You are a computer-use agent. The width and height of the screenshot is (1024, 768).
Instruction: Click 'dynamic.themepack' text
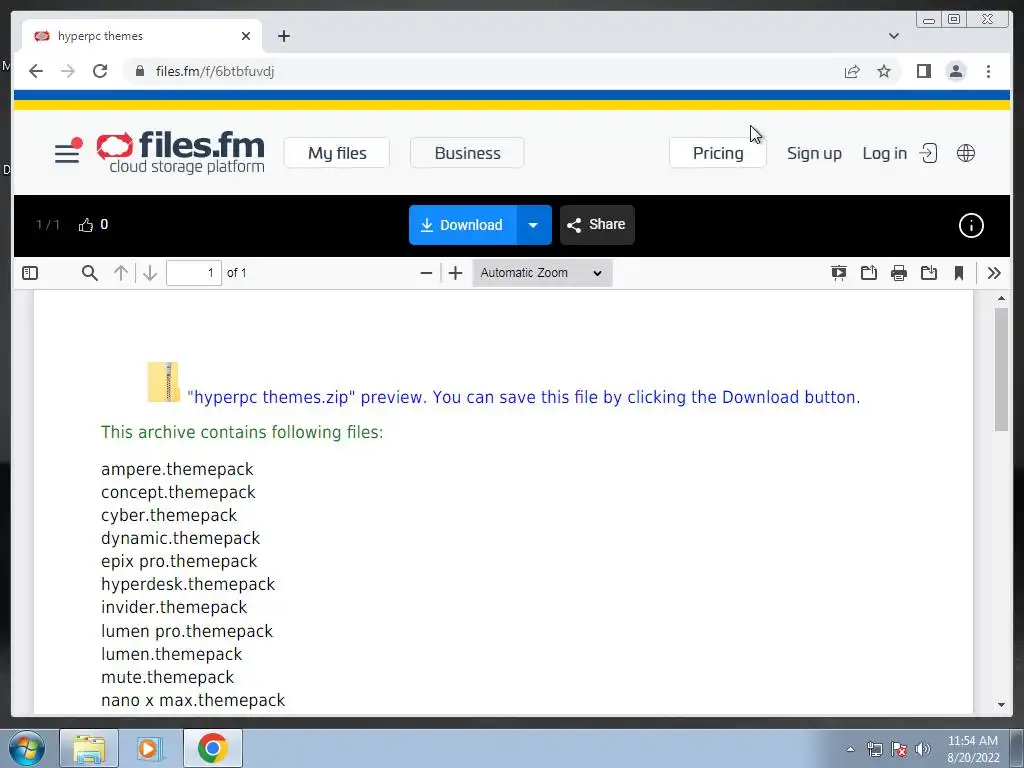click(180, 538)
